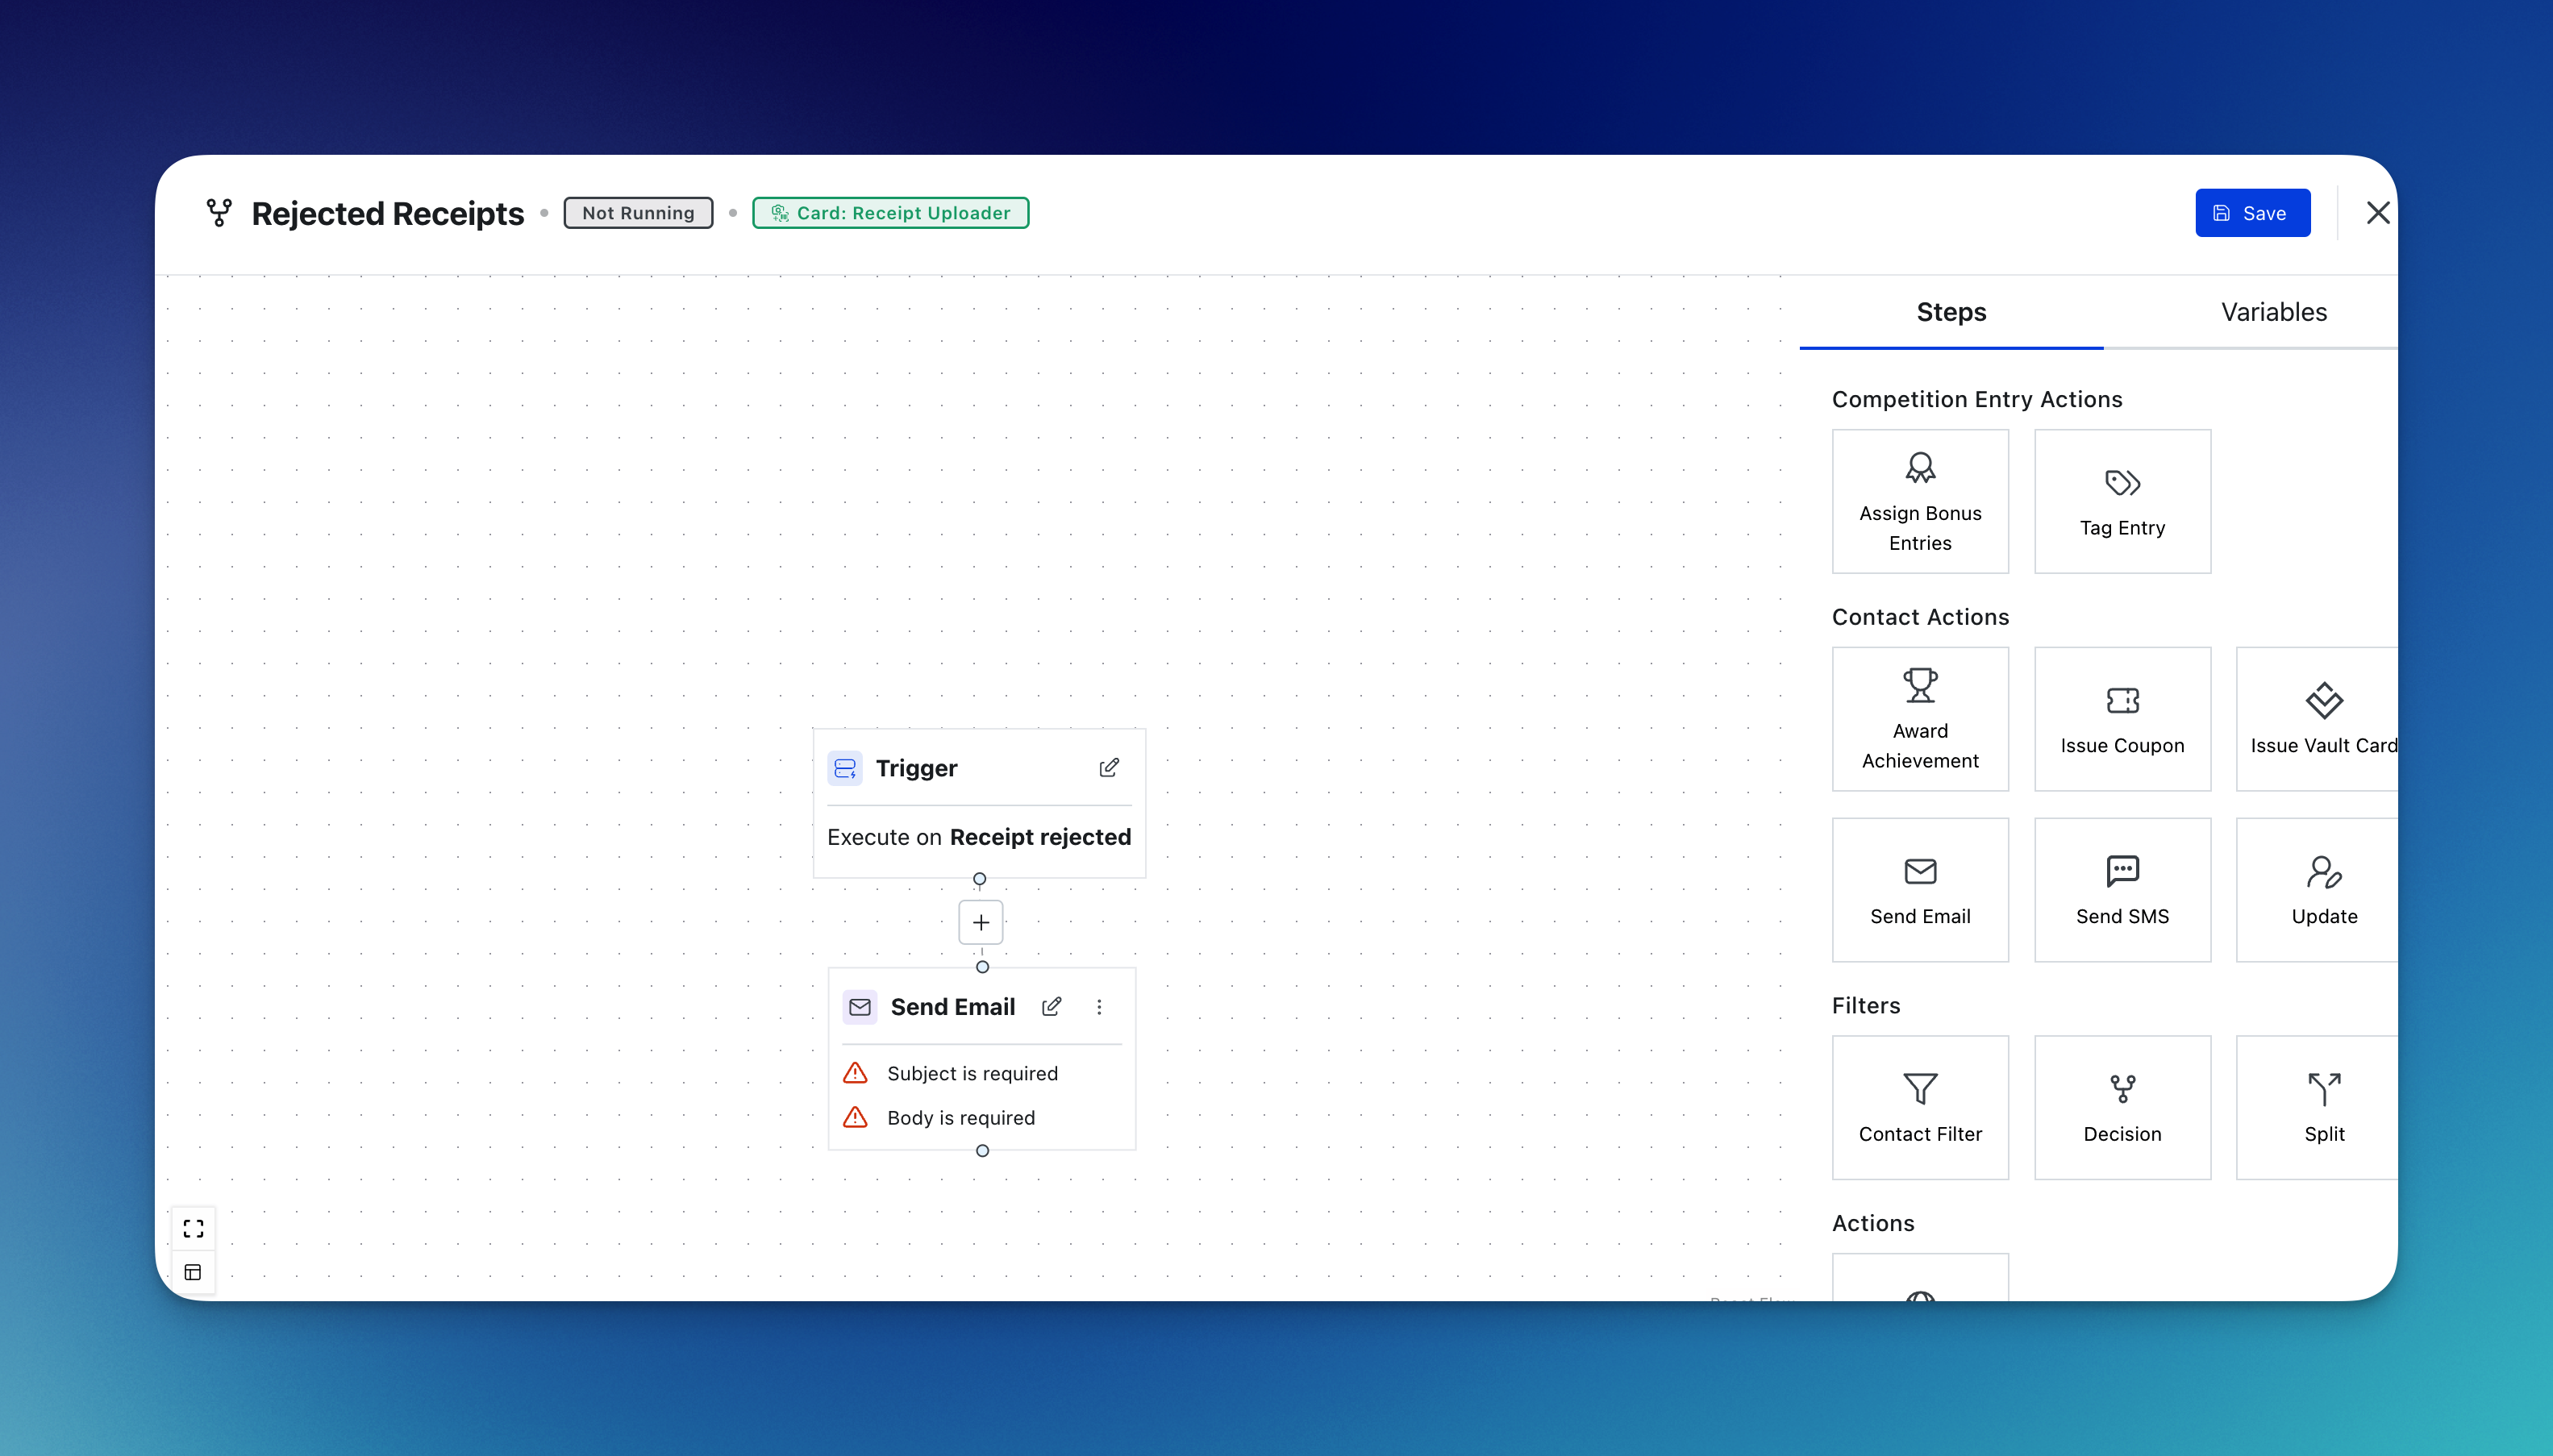2553x1456 pixels.
Task: Click the Card: Receipt Uploader badge
Action: [x=890, y=213]
